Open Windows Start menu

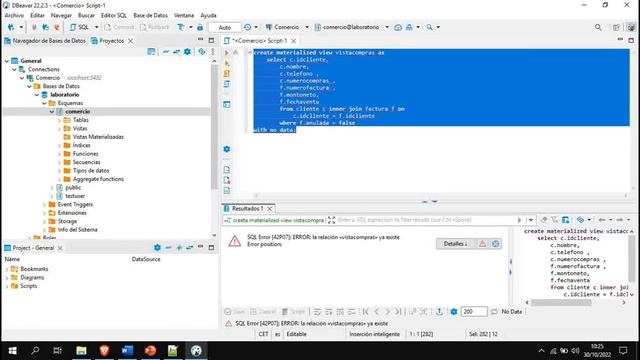coord(12,351)
